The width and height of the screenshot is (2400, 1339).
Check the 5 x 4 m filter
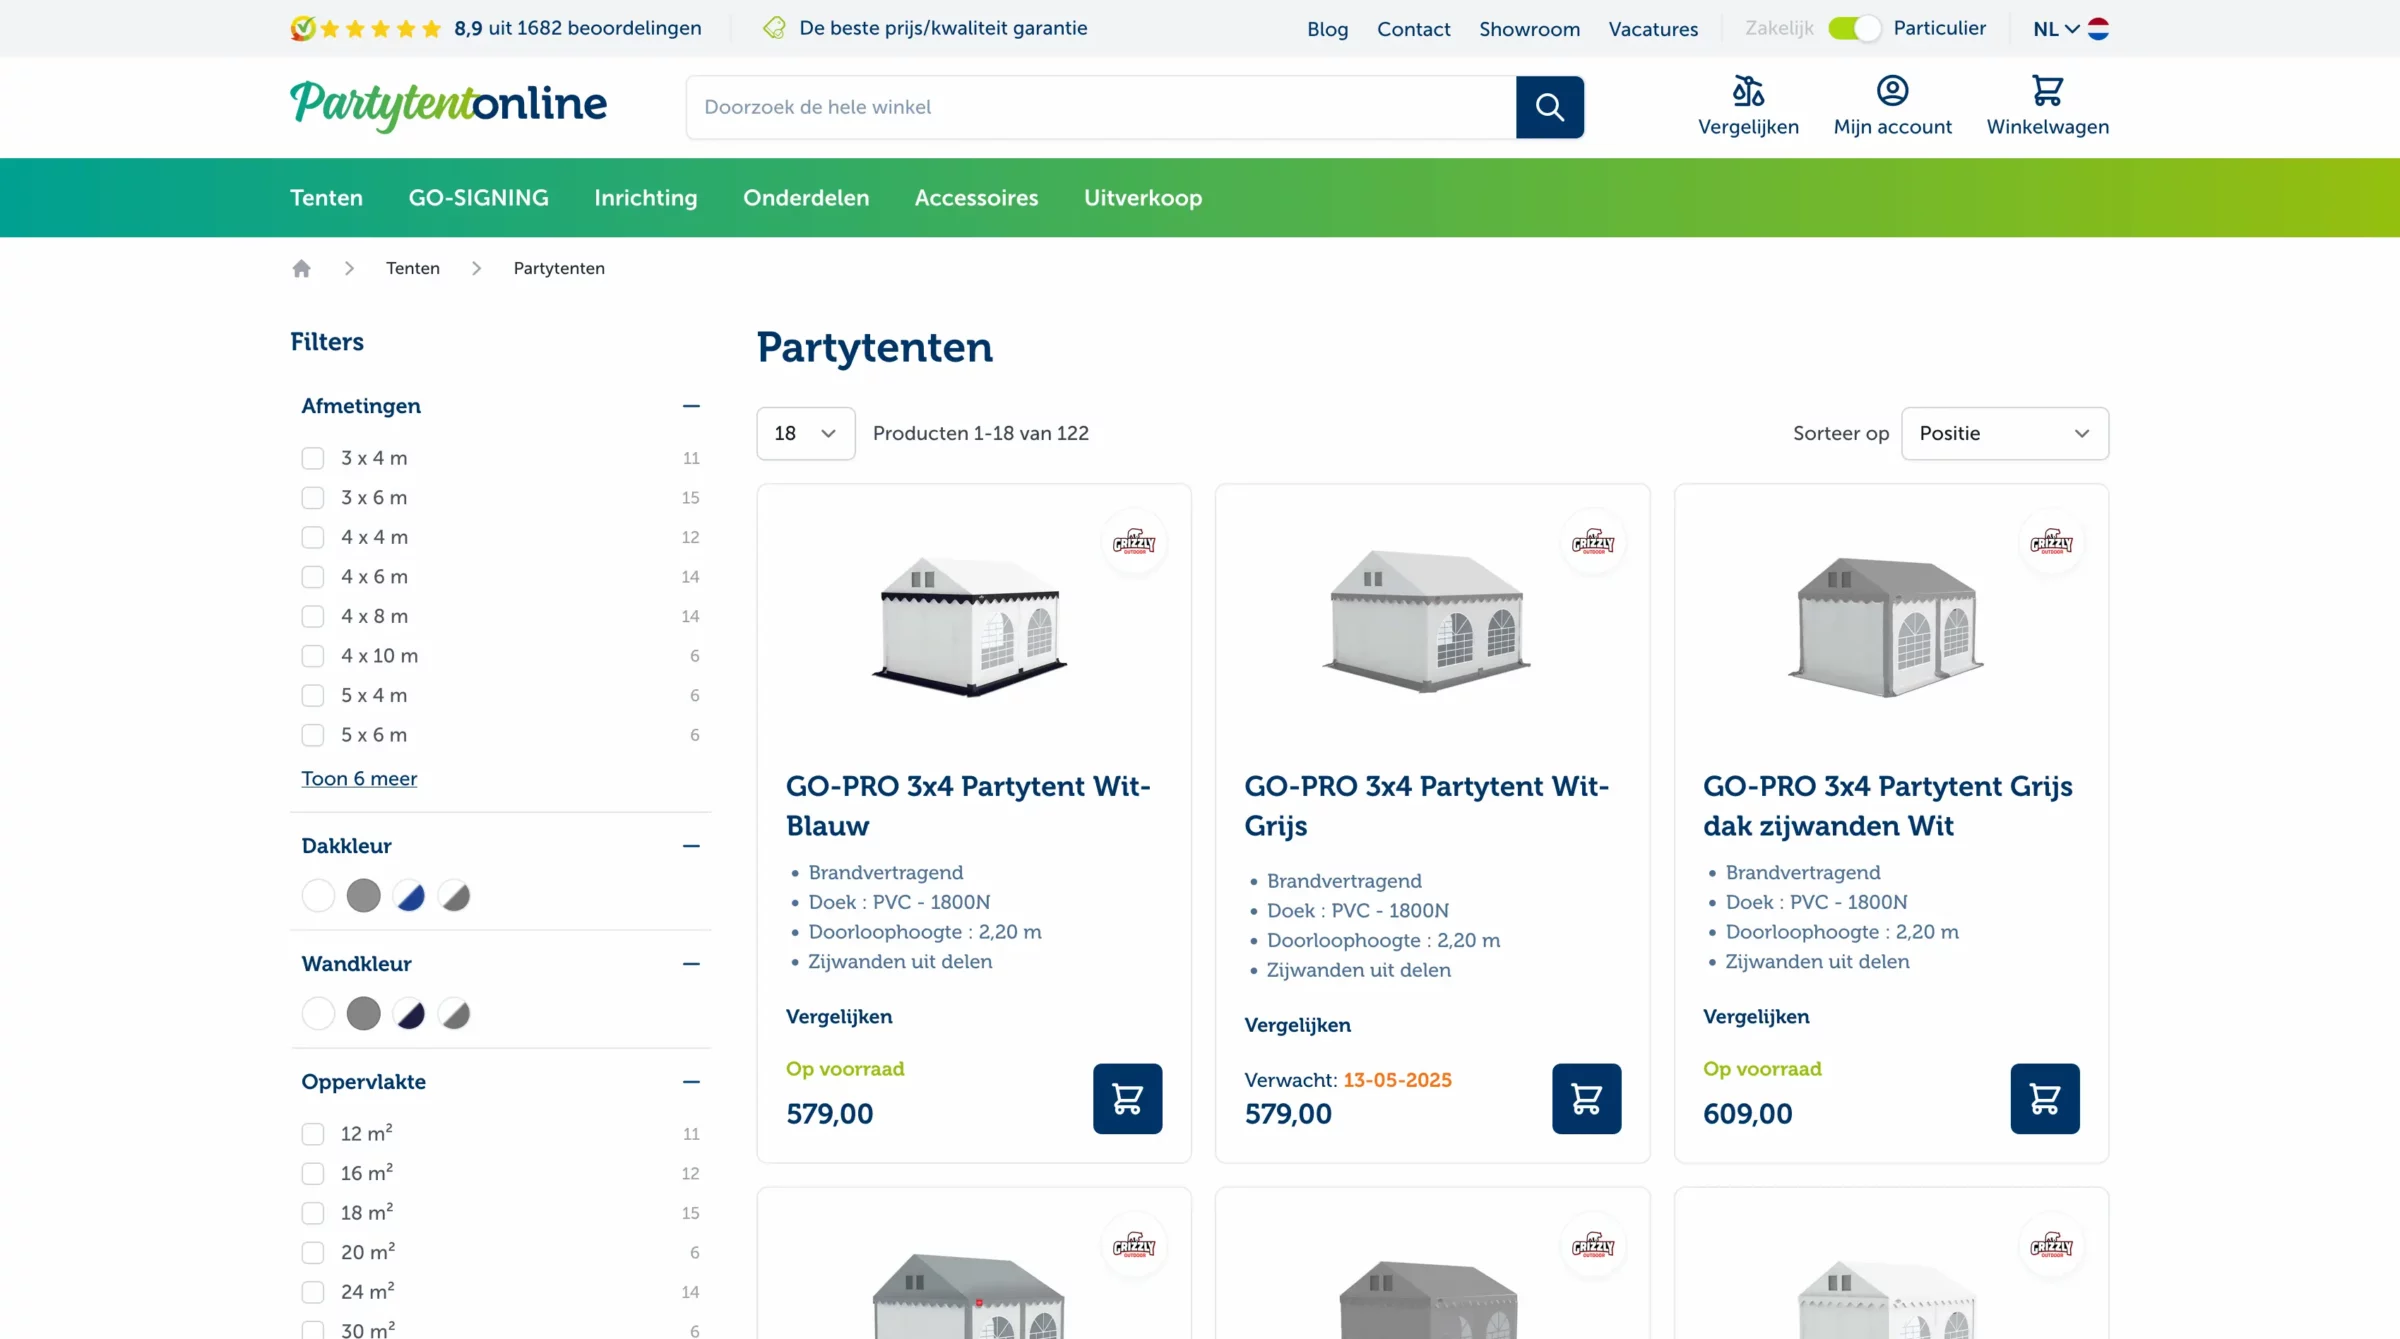click(x=313, y=695)
